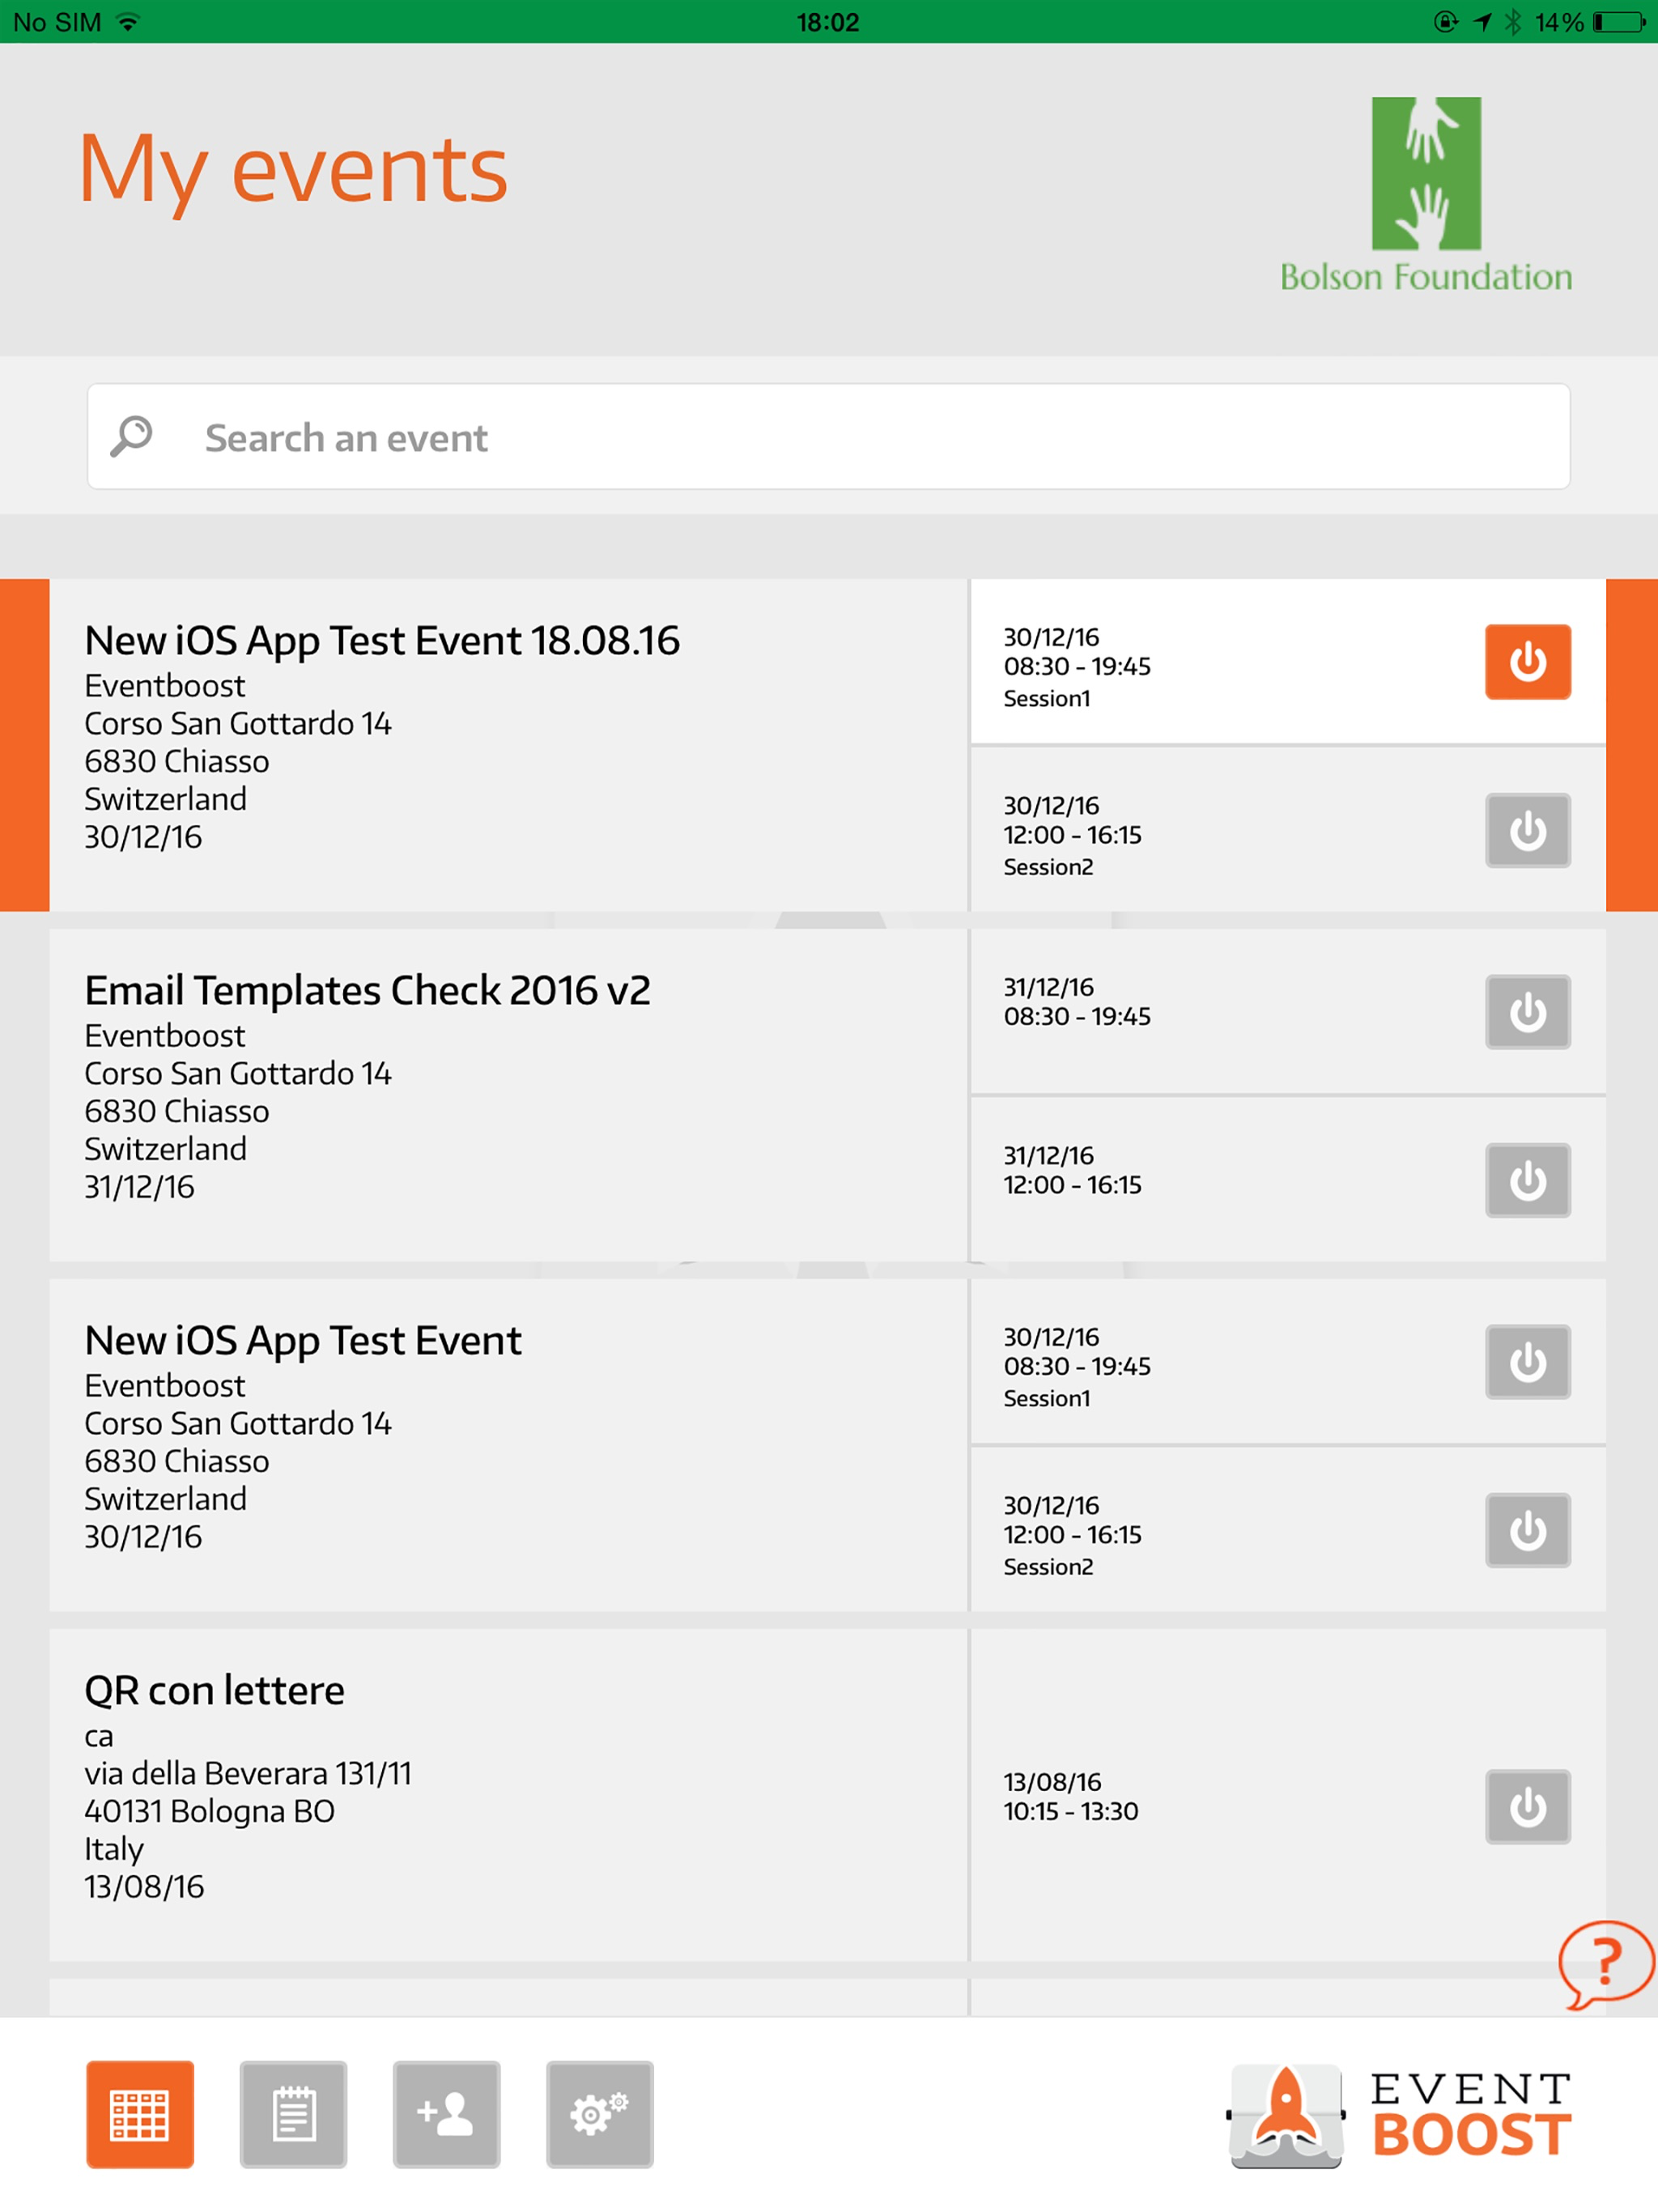Tap the 18:02 clock in status bar
The width and height of the screenshot is (1658, 2212).
pos(828,22)
